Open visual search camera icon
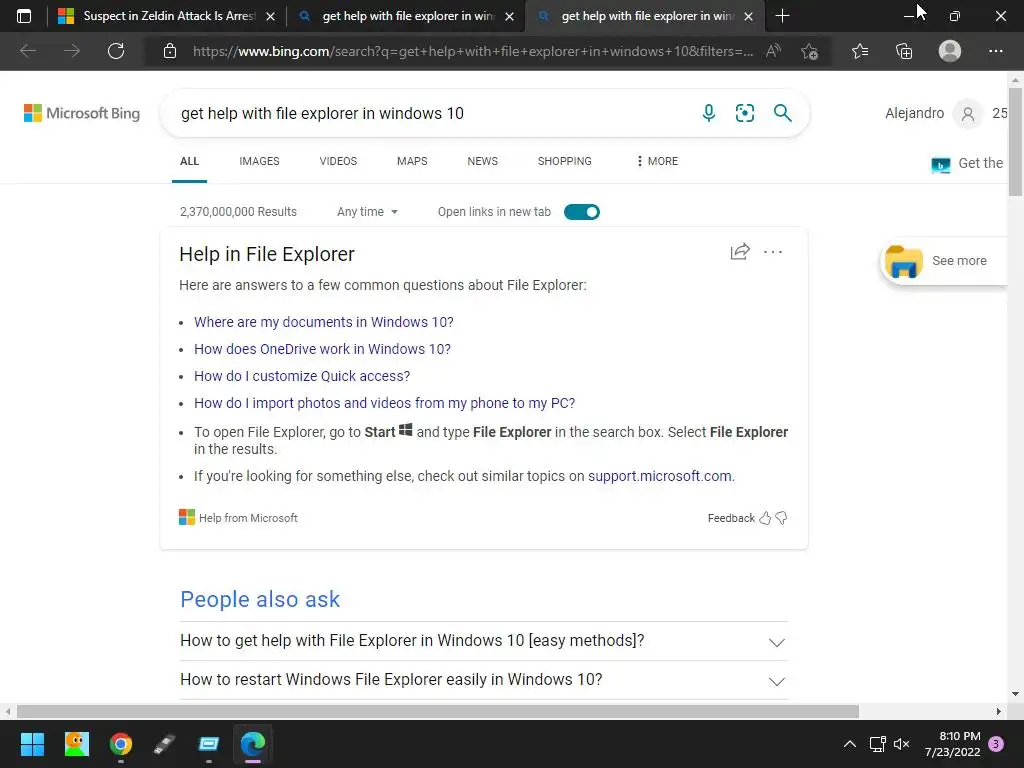Viewport: 1024px width, 768px height. [744, 113]
